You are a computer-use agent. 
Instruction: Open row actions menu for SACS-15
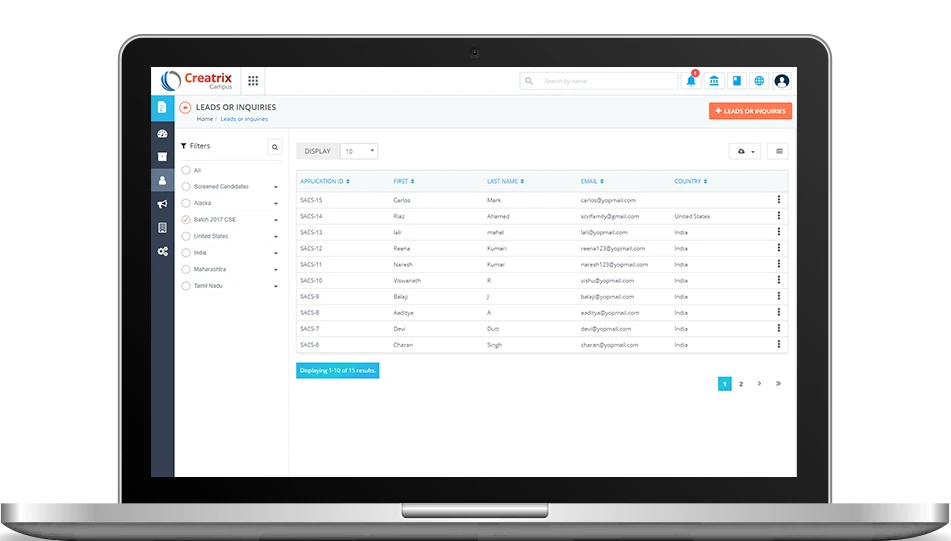click(x=779, y=200)
